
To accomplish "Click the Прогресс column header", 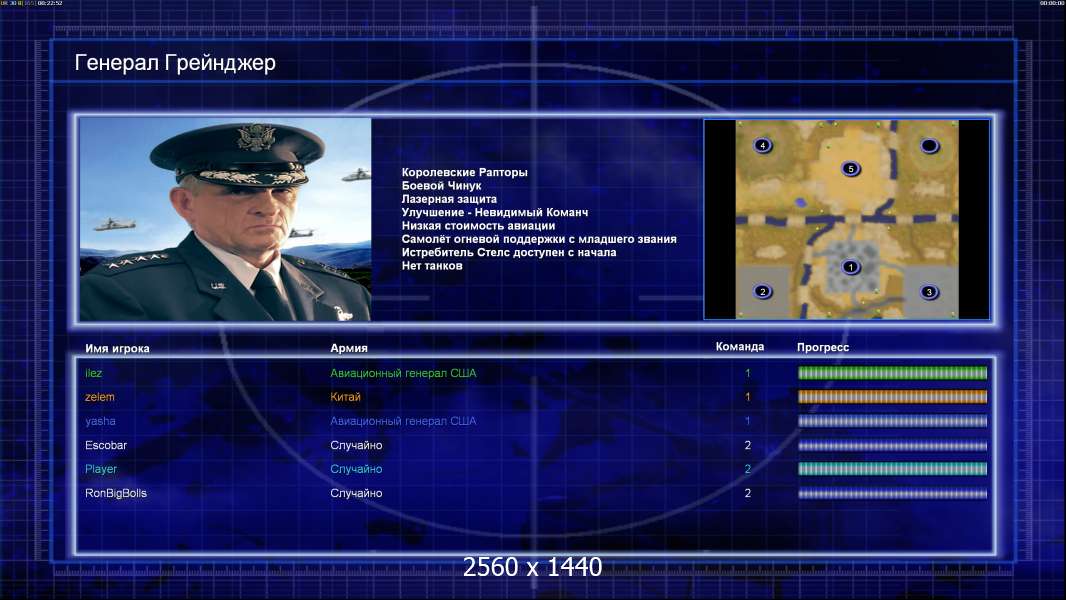I will point(823,347).
